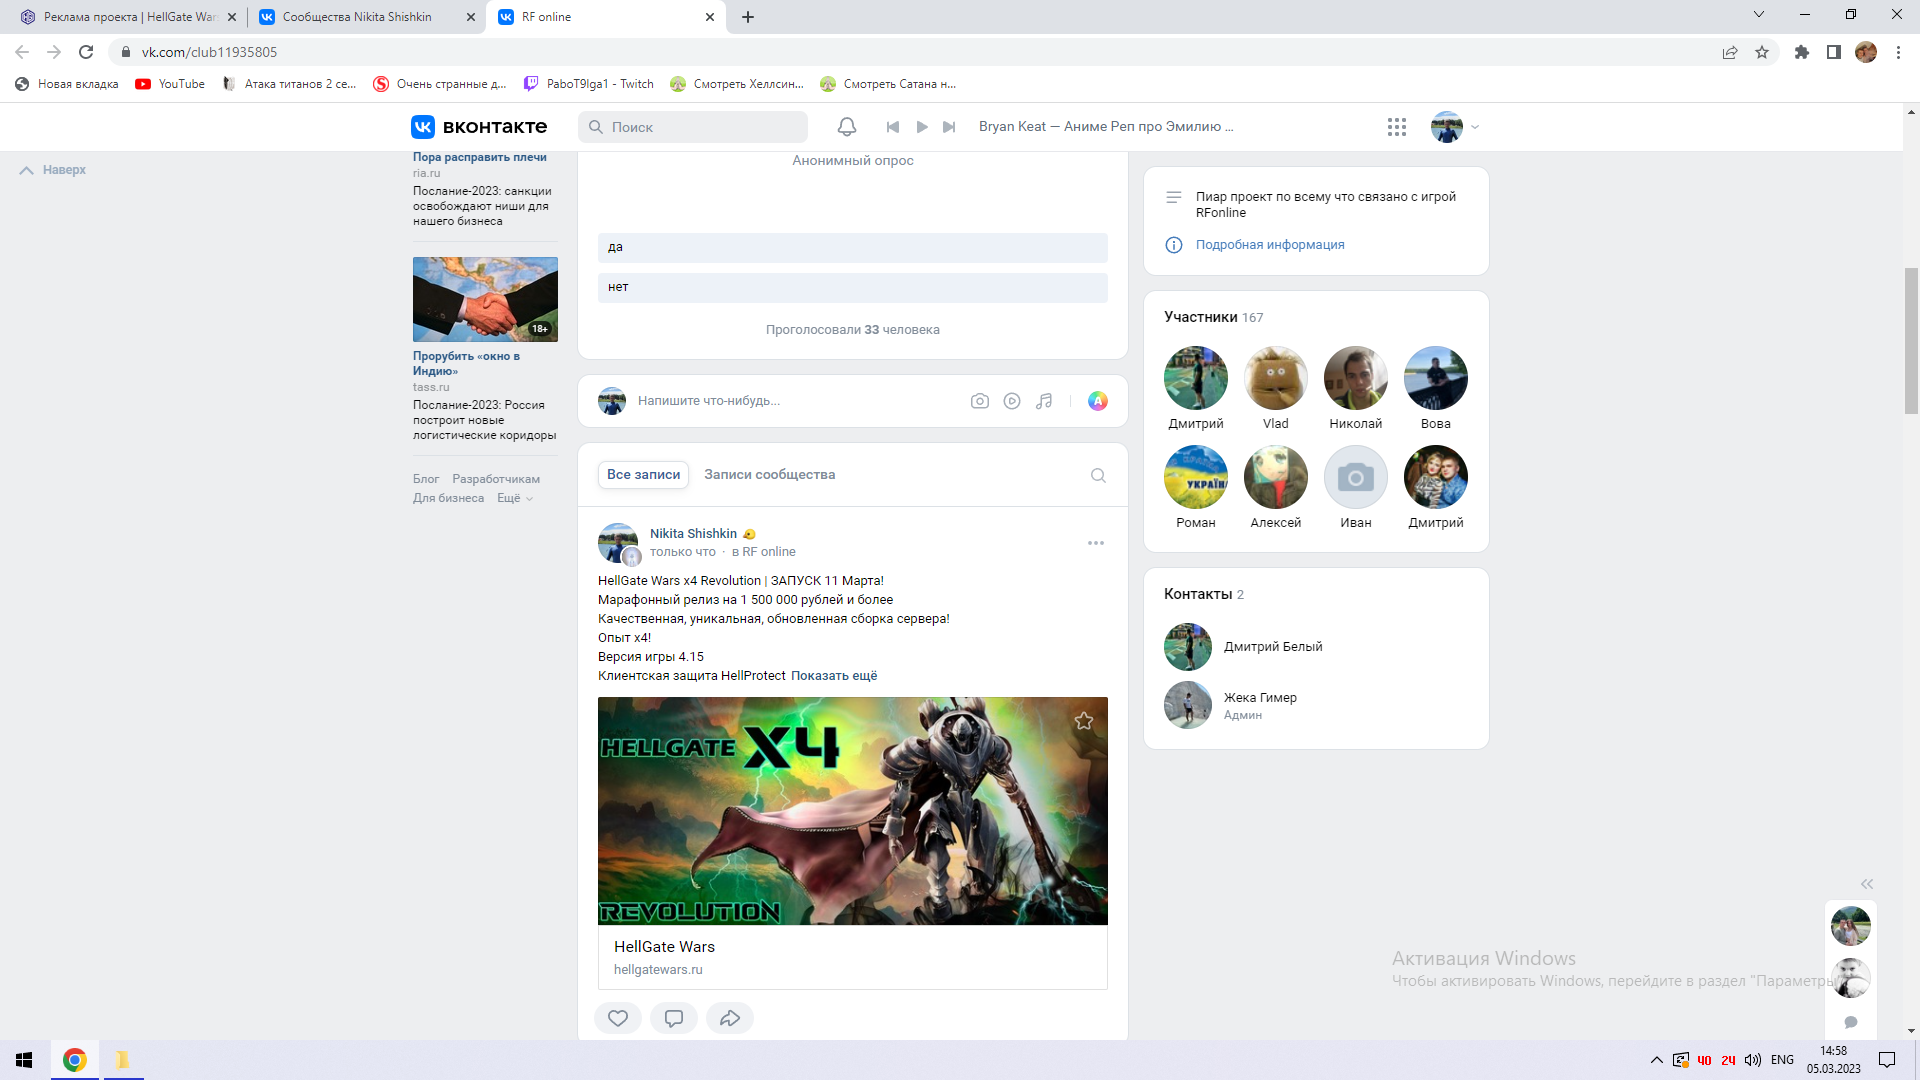Open the 'PaboT9Iga1 - Twitch' bookmark
The height and width of the screenshot is (1080, 1920).
pos(589,84)
